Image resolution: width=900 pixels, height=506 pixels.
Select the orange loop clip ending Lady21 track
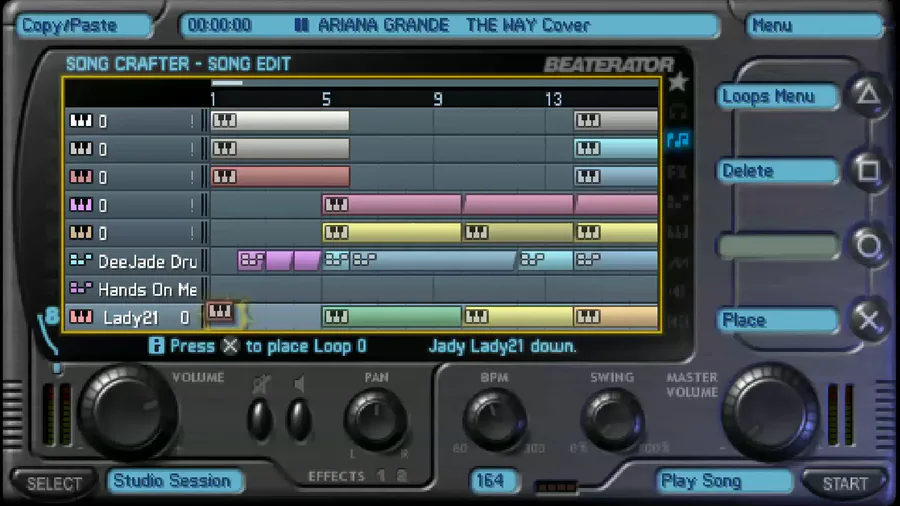616,317
